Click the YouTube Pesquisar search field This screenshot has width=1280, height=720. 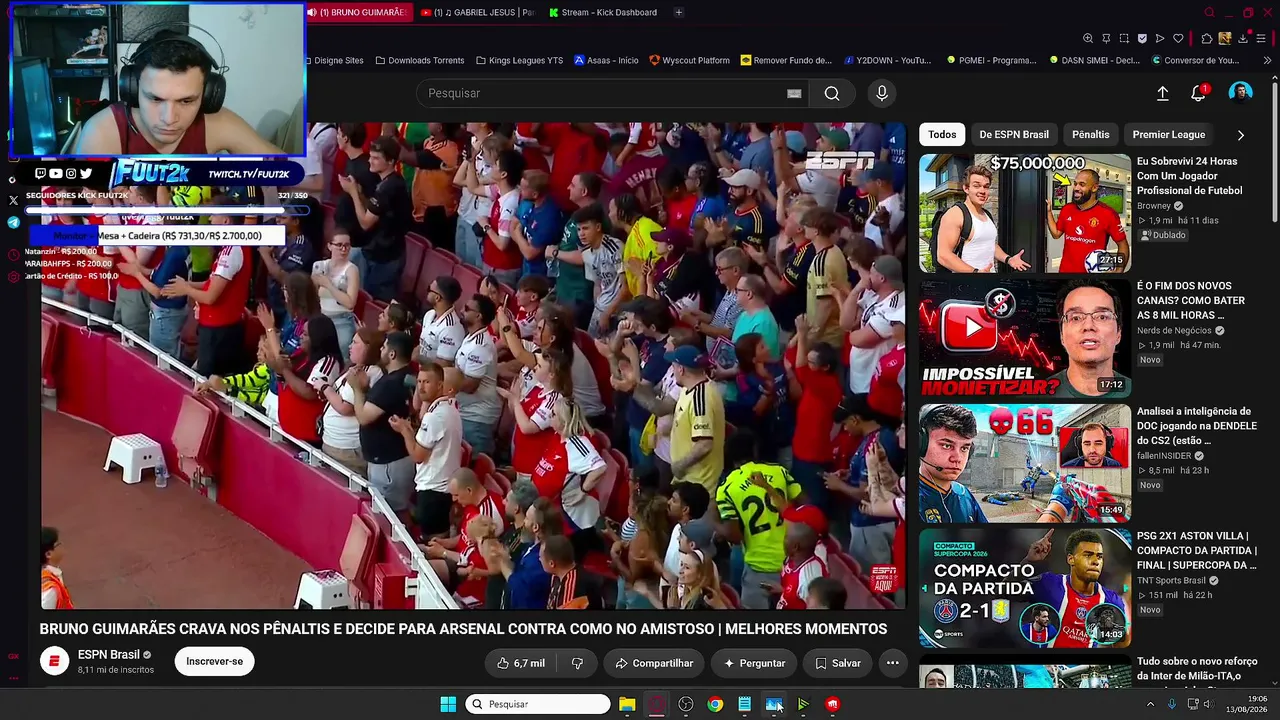pyautogui.click(x=610, y=93)
